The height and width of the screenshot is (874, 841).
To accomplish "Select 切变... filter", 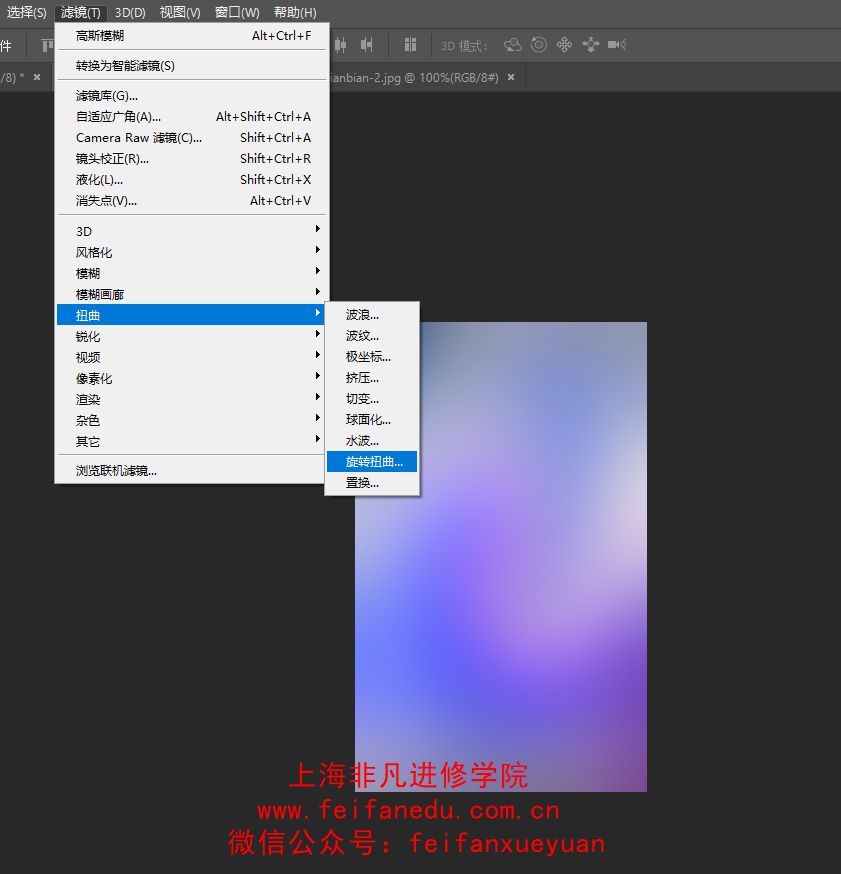I will pyautogui.click(x=372, y=399).
